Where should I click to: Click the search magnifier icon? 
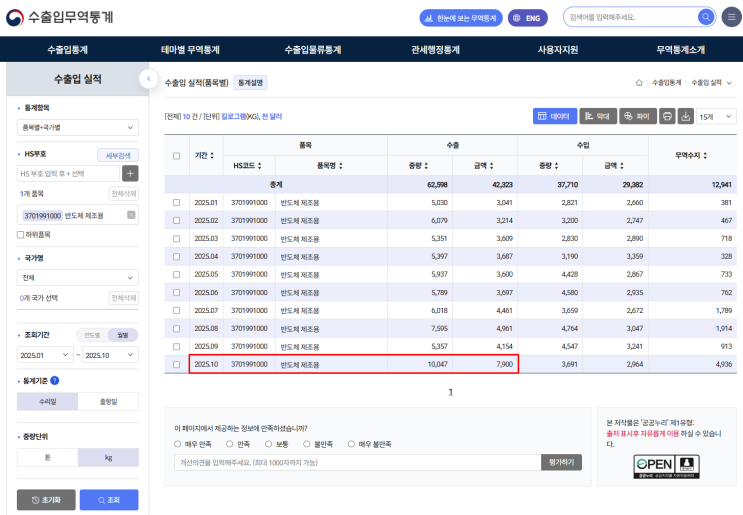click(x=706, y=17)
